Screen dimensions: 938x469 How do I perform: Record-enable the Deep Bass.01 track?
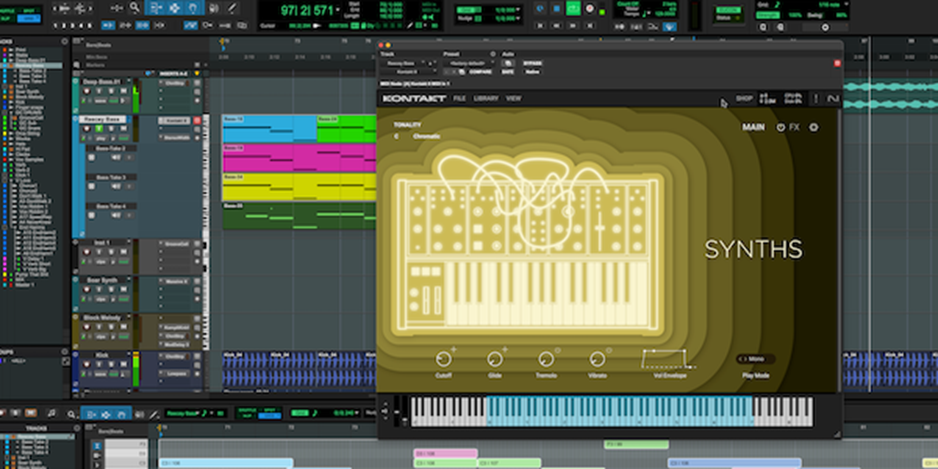pyautogui.click(x=87, y=91)
